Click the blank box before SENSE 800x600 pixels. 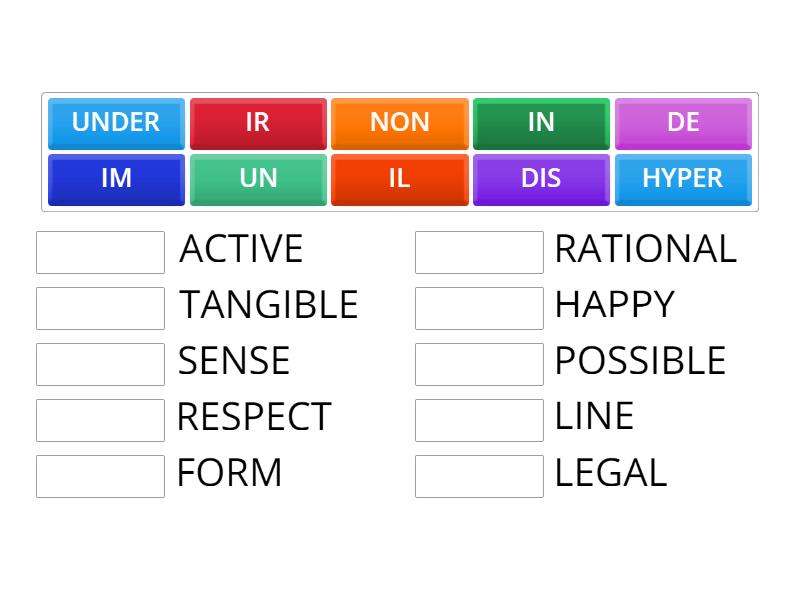click(x=99, y=363)
